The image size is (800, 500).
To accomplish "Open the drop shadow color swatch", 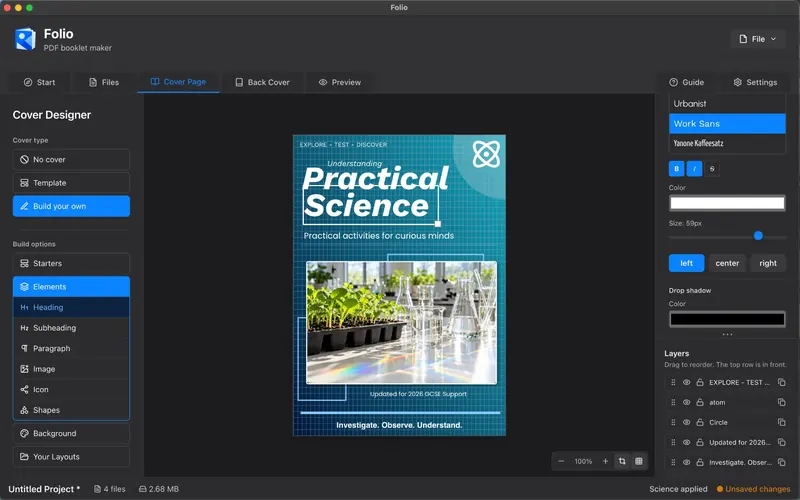I will (x=727, y=319).
